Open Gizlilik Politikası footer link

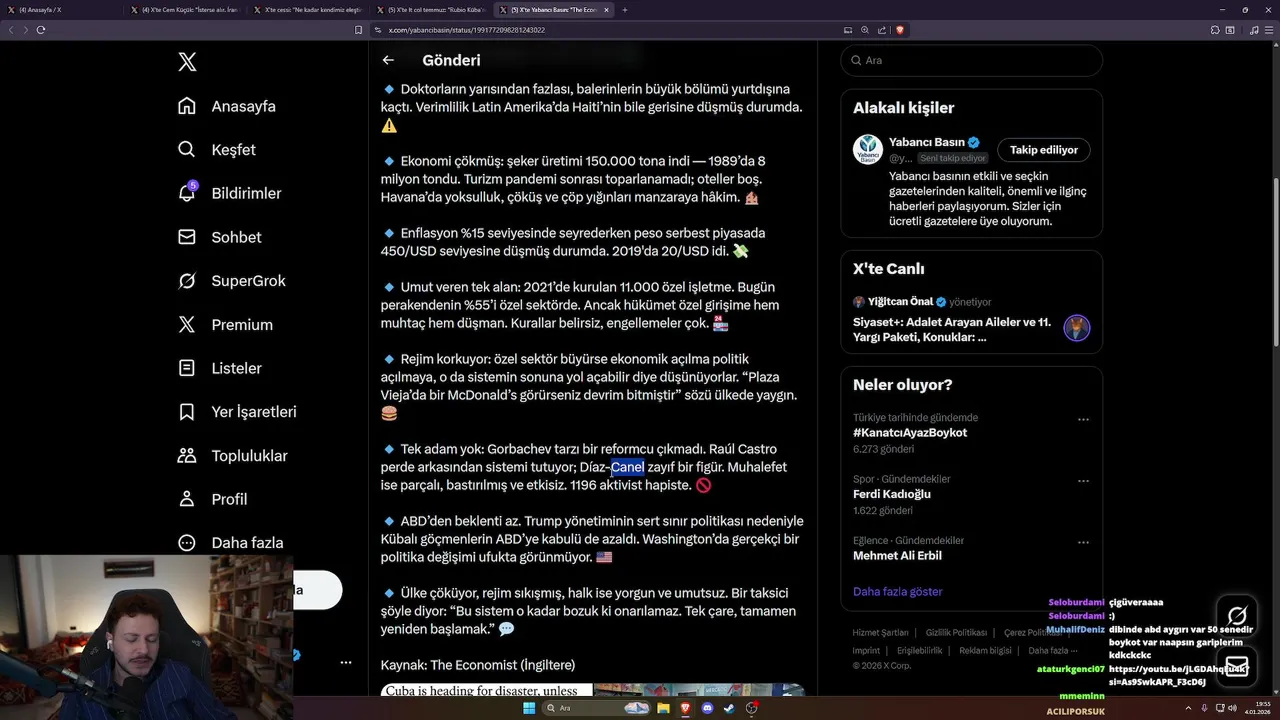point(956,633)
